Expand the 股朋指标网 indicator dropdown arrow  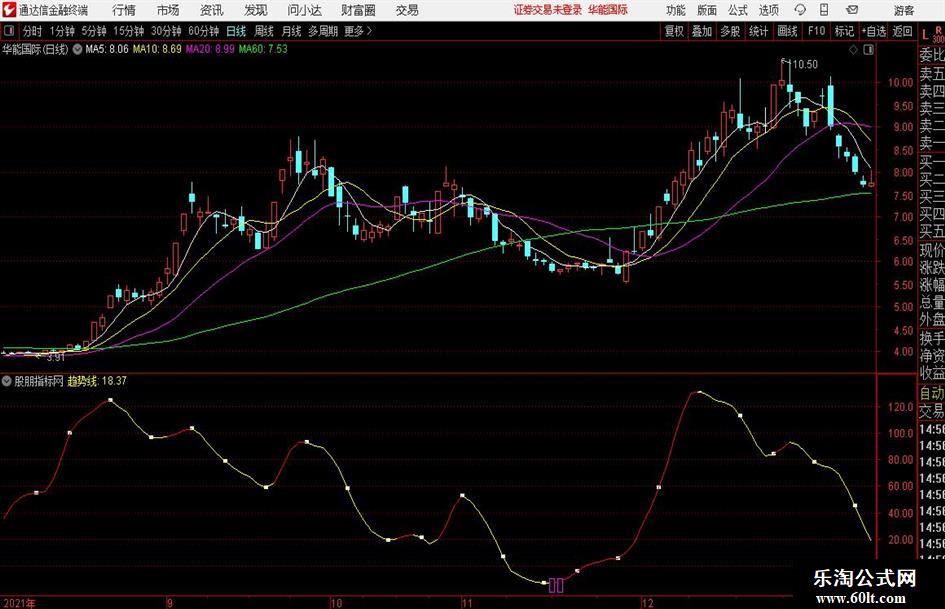[7, 381]
